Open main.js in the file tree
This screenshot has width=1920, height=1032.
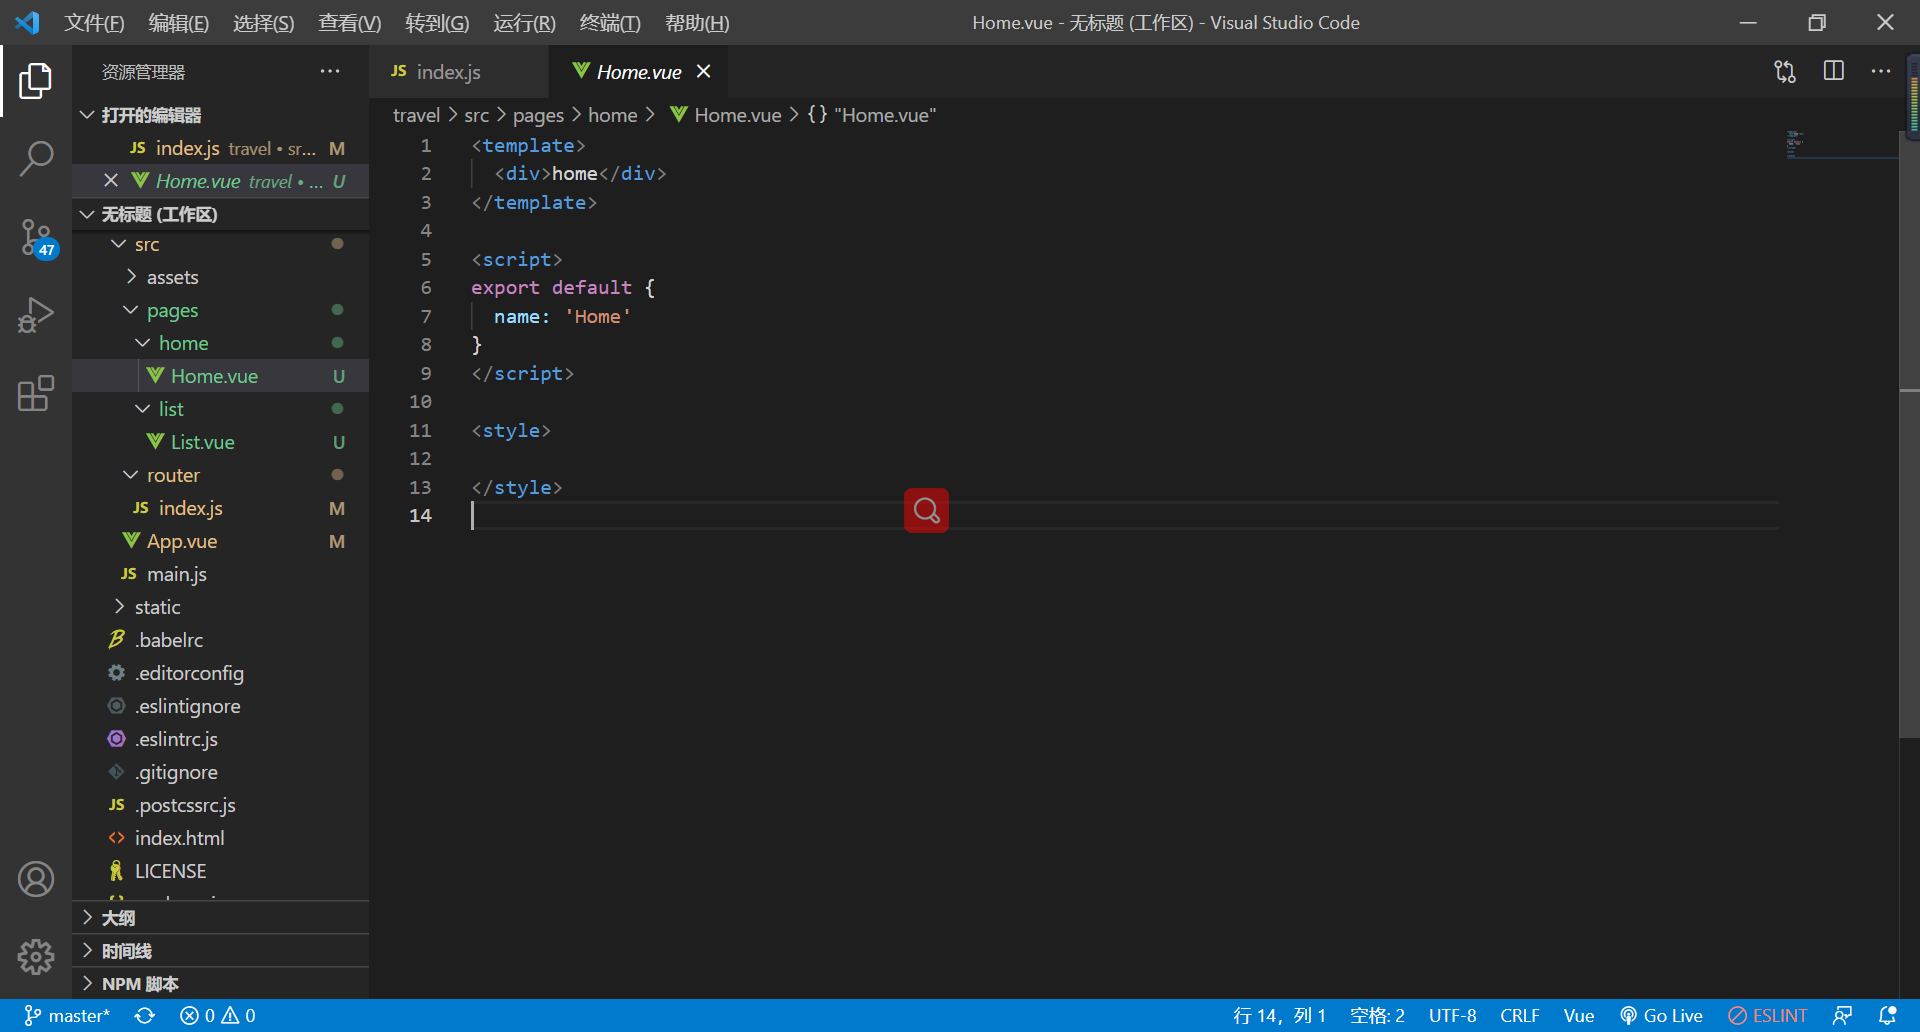(x=220, y=574)
